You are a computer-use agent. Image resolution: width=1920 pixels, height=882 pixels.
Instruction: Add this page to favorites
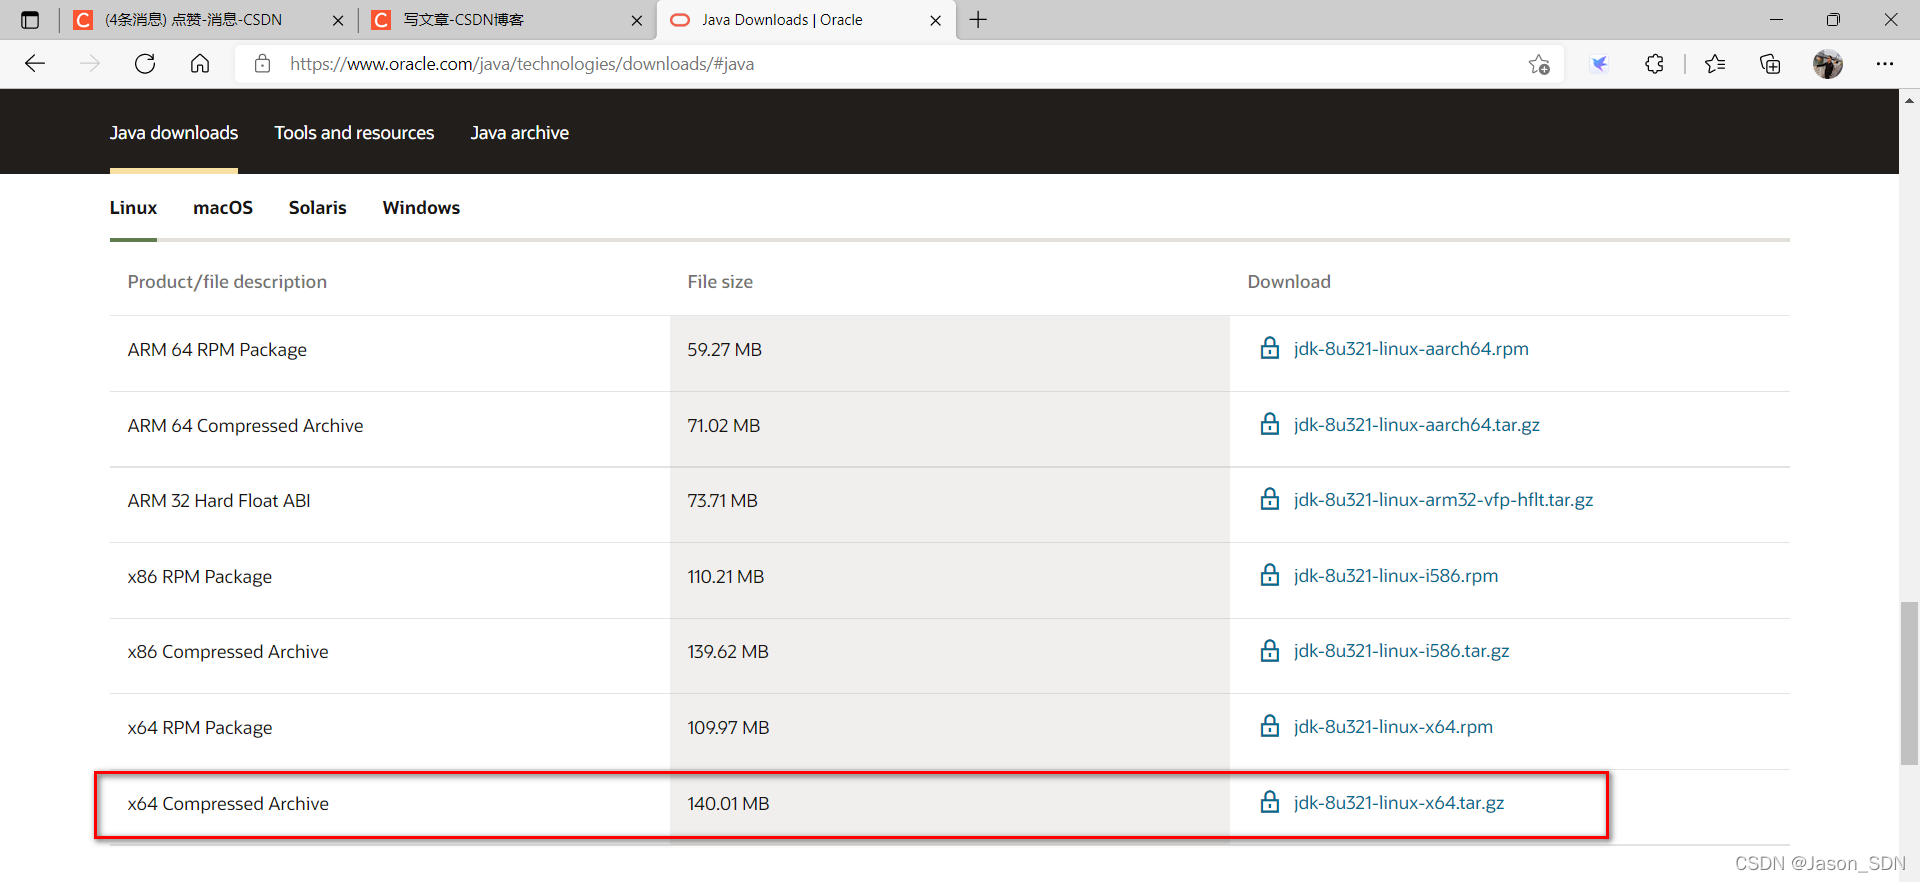1539,64
